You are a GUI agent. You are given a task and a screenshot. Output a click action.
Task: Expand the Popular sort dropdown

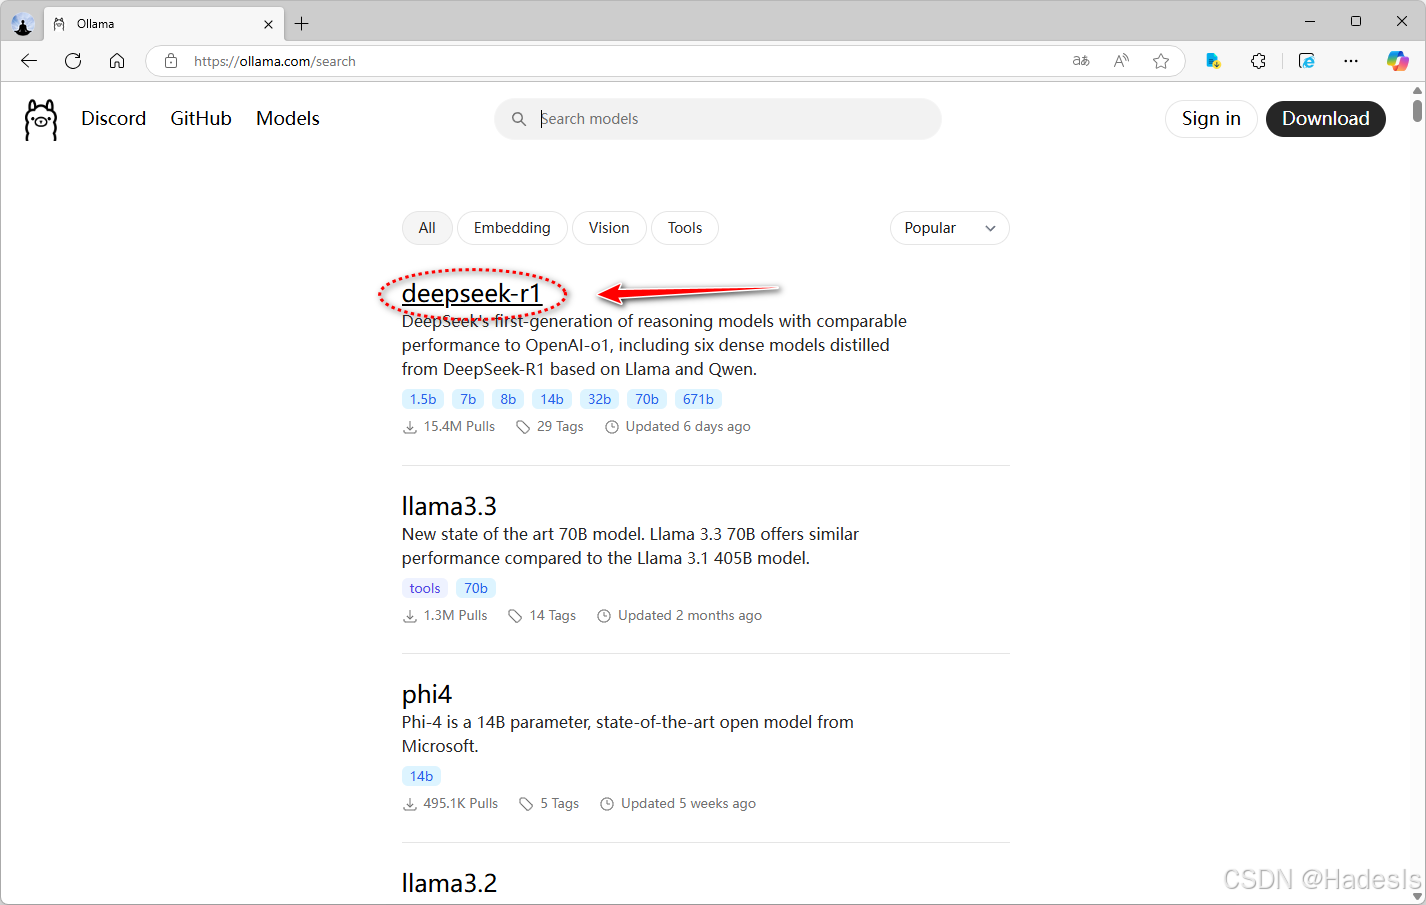click(x=949, y=228)
